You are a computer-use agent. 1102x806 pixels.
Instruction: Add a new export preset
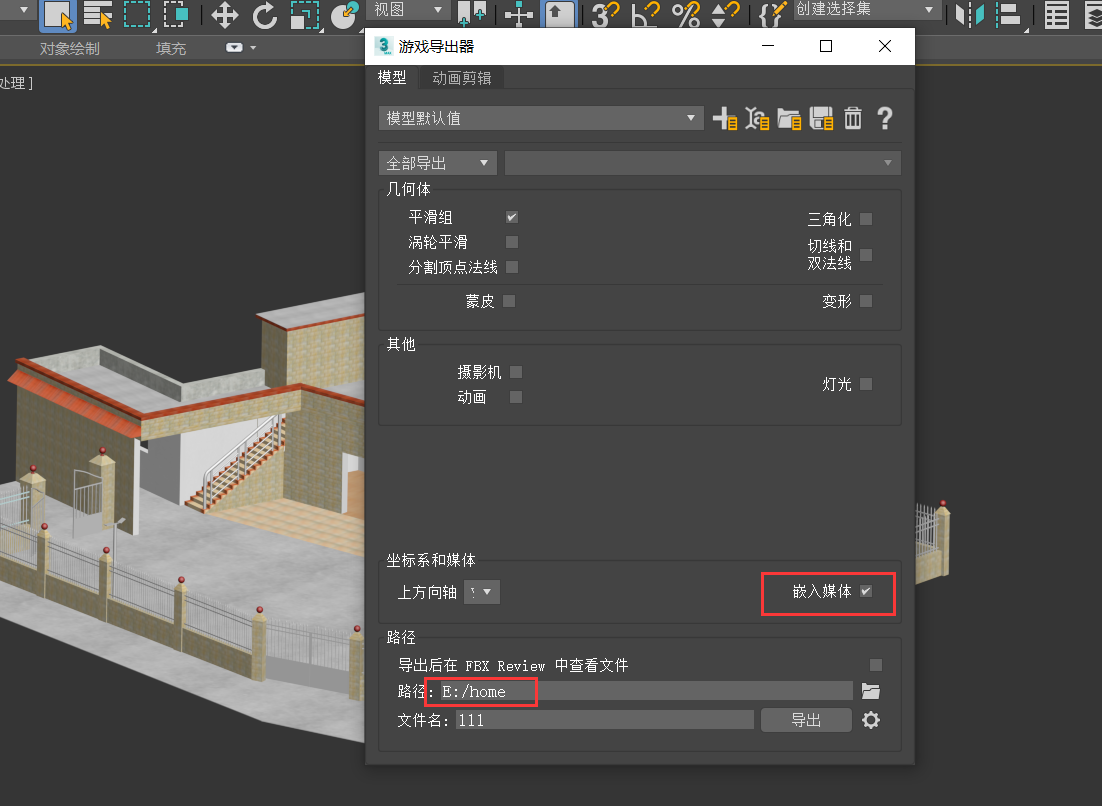point(724,118)
